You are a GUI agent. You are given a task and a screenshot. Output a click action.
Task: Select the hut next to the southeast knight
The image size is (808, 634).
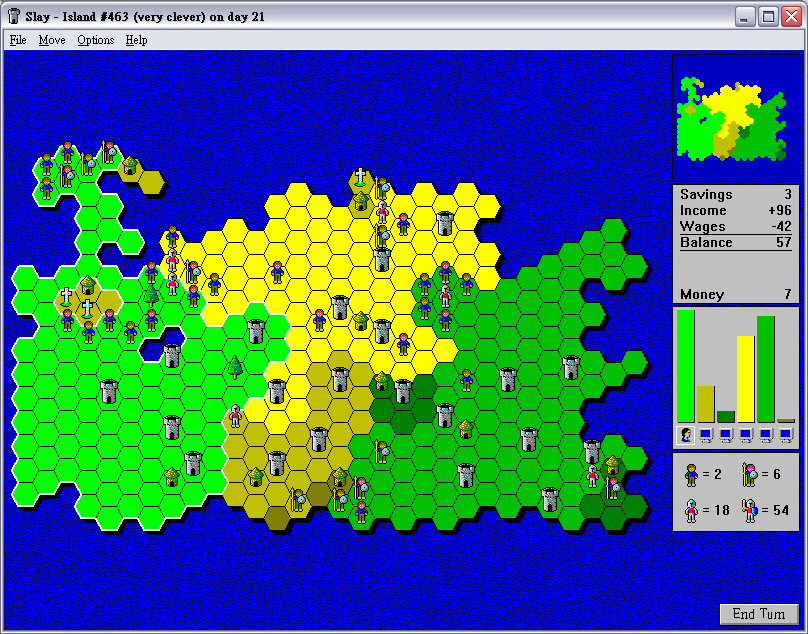click(613, 465)
